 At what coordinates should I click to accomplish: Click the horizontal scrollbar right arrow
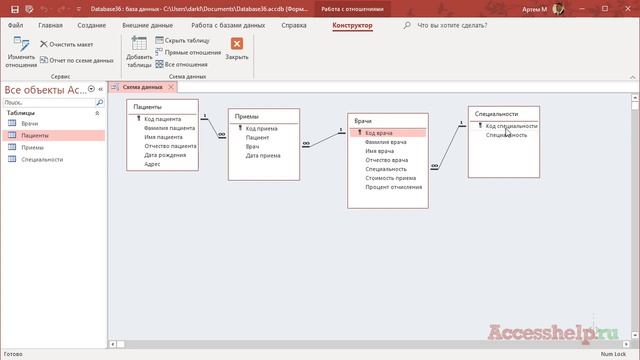point(626,344)
